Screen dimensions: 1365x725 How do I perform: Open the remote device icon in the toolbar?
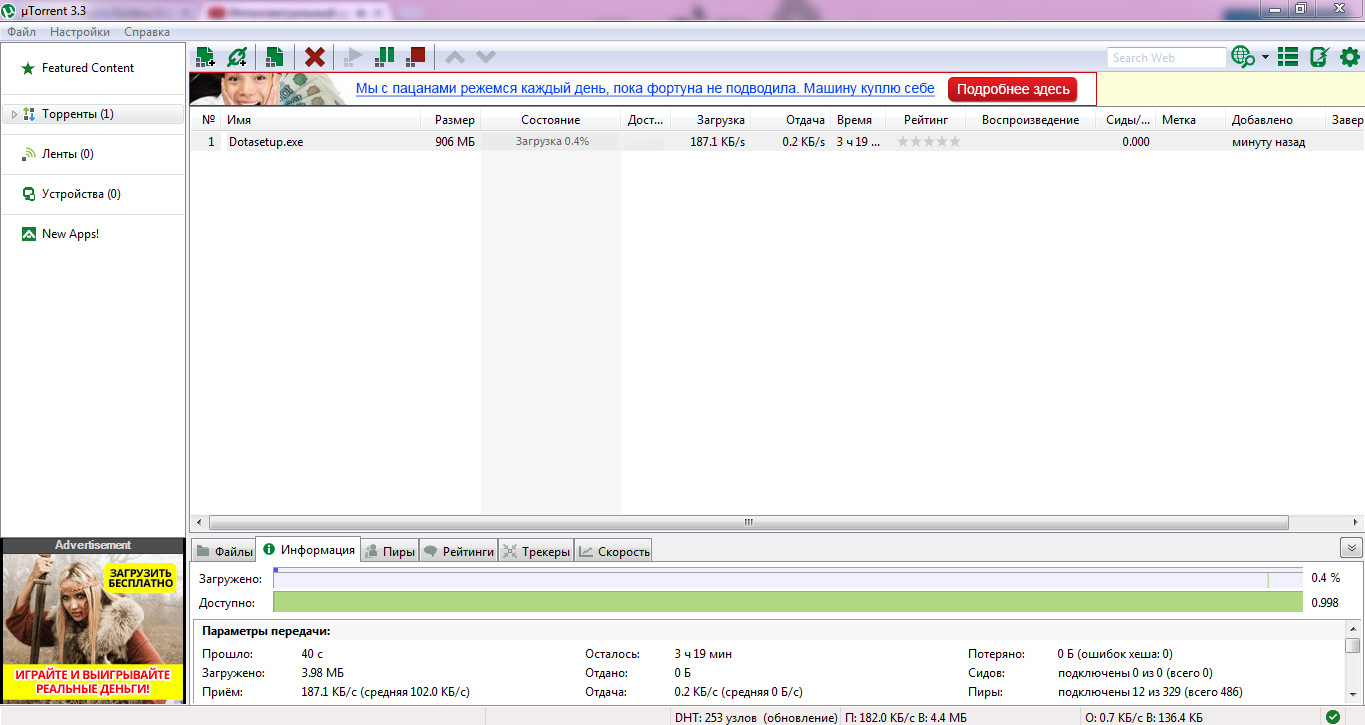pyautogui.click(x=1319, y=57)
